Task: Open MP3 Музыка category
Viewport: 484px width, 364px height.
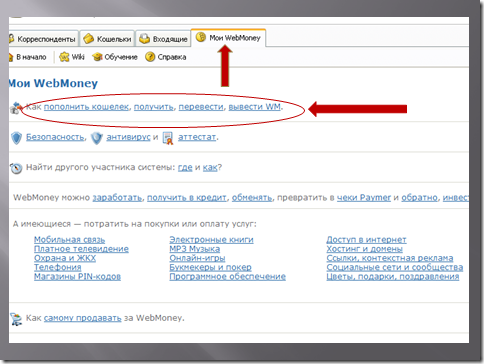Action: 195,249
